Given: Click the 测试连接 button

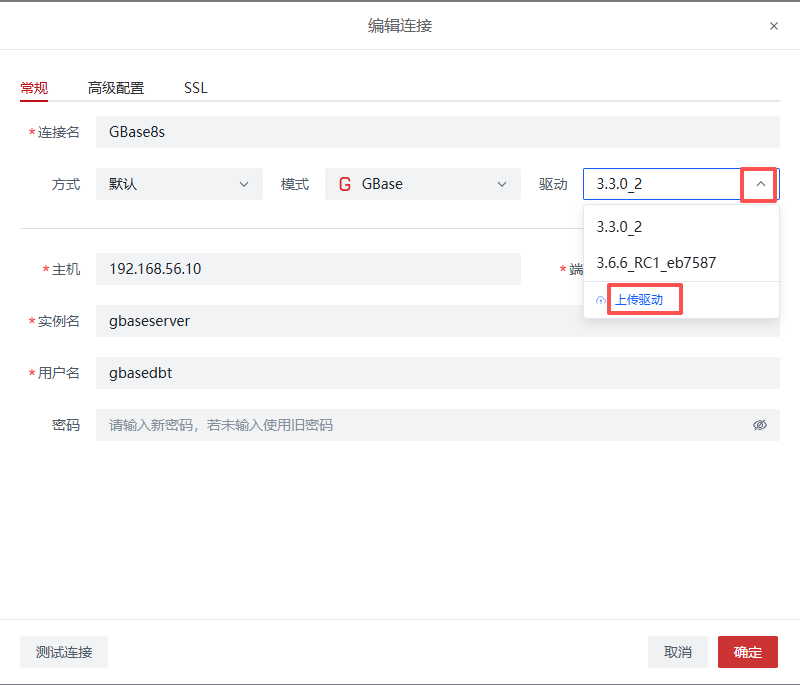Looking at the screenshot, I should (64, 652).
